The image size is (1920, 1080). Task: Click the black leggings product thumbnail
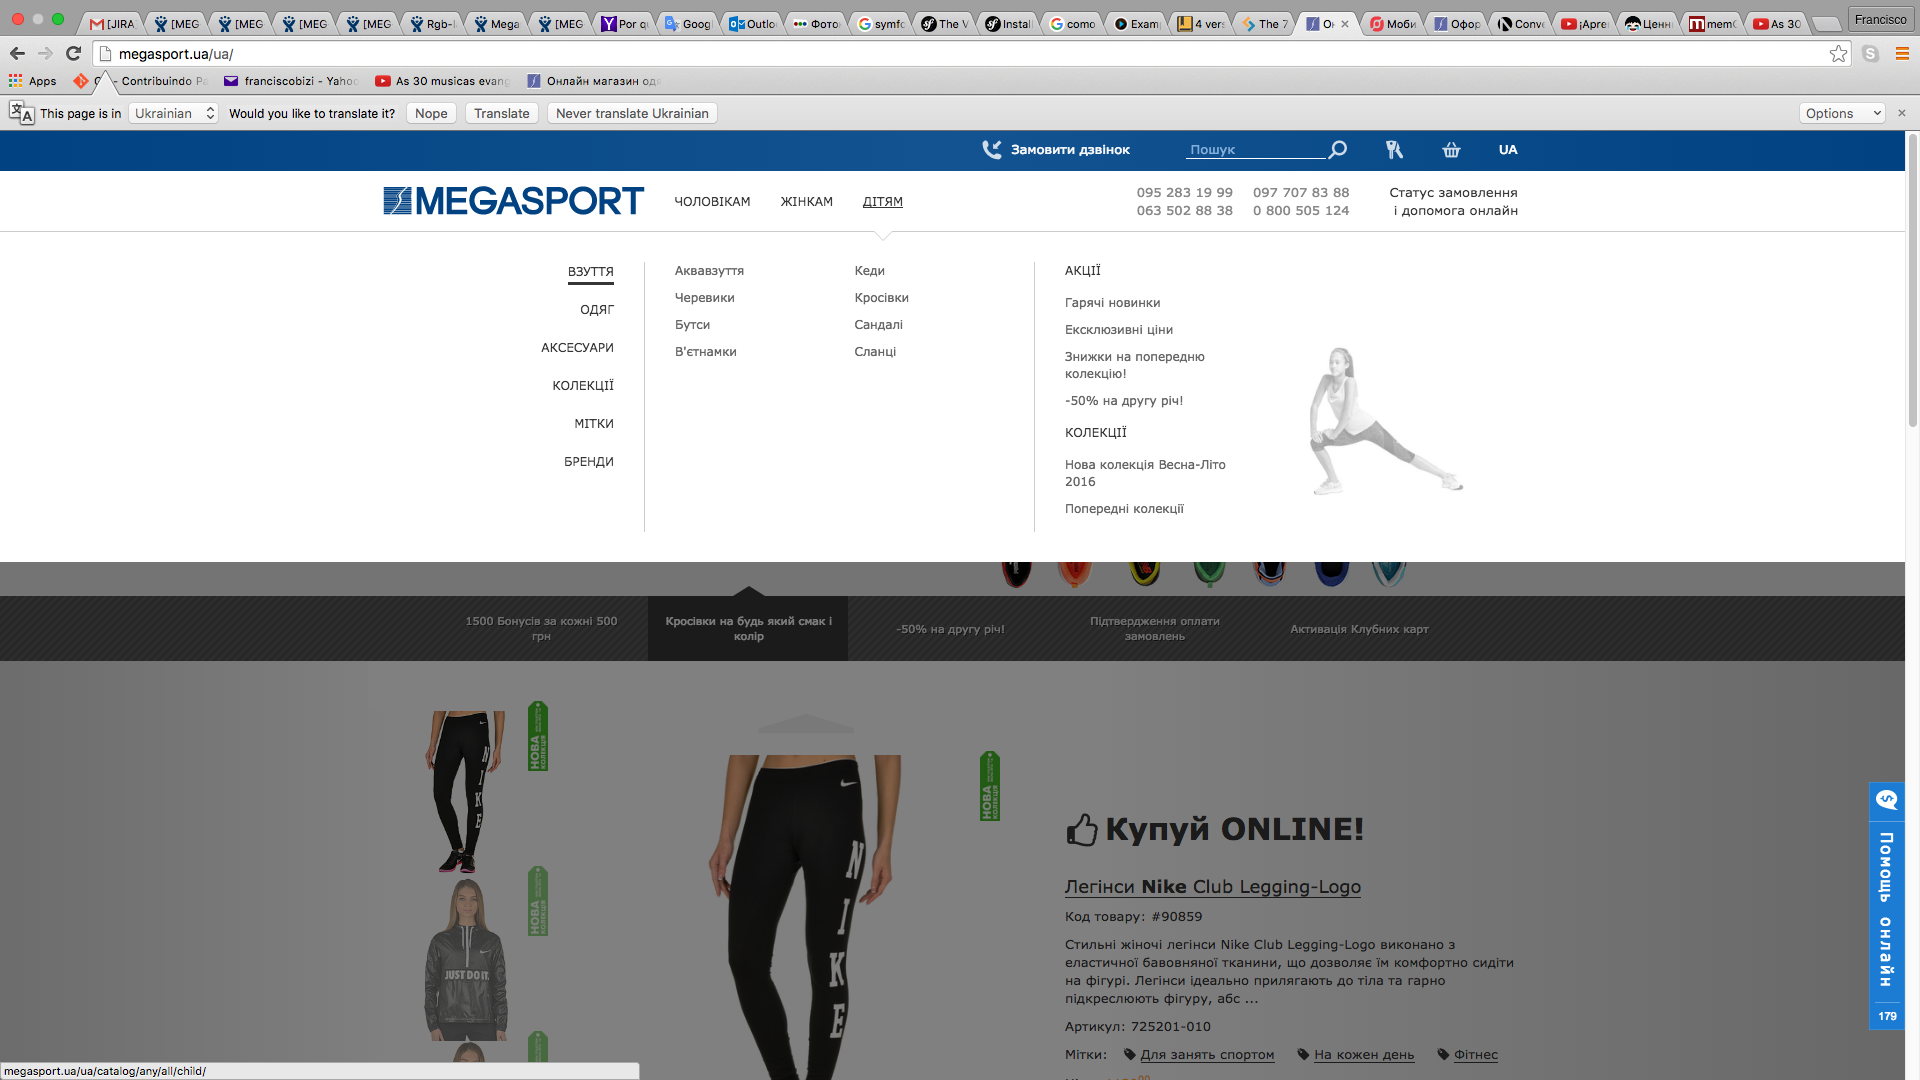[x=464, y=790]
